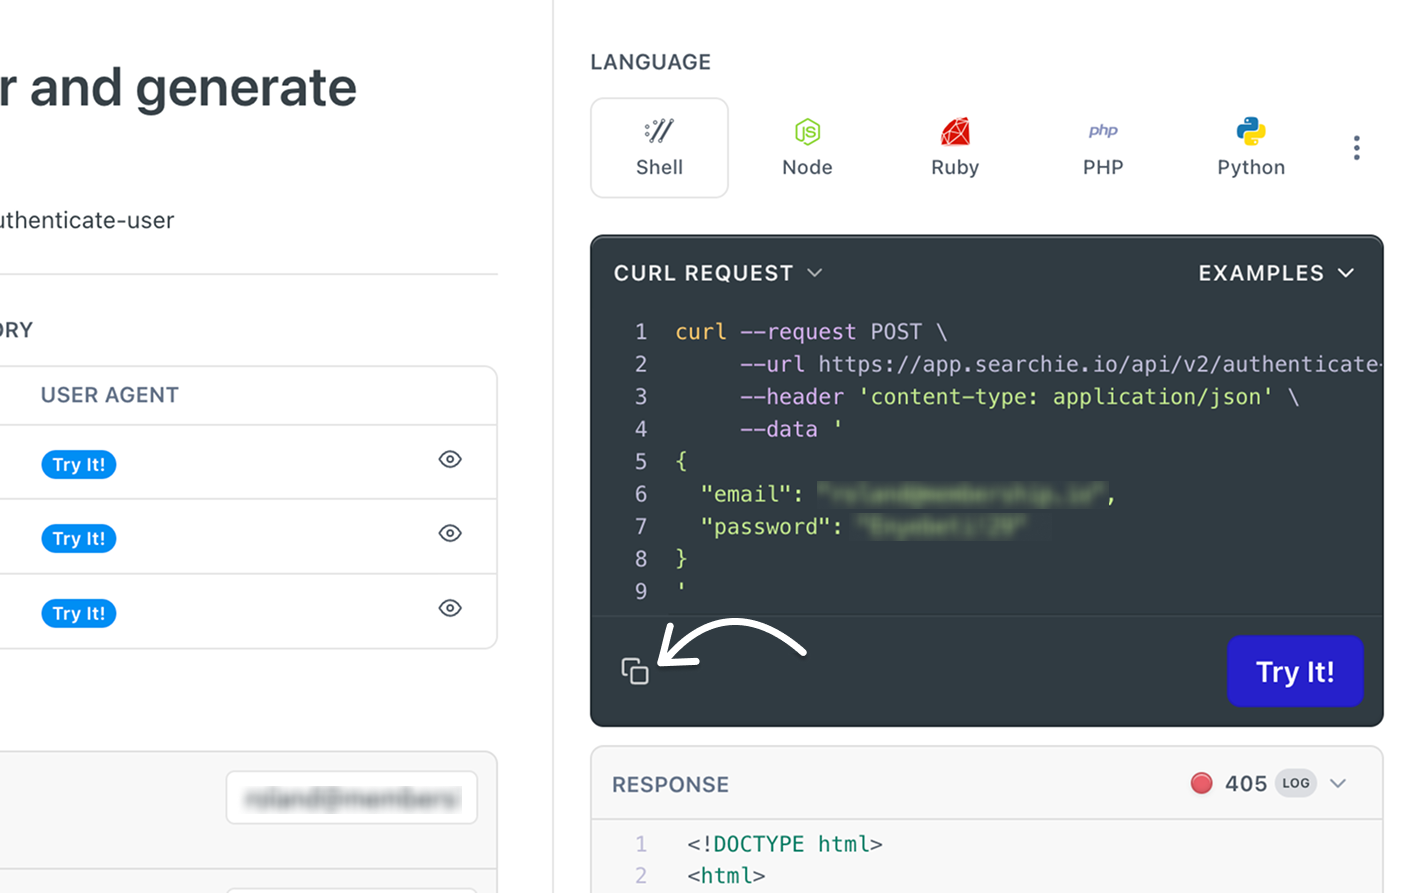Reveal the second row with the eye toggle
Screen dimensions: 1411x893
coord(450,533)
